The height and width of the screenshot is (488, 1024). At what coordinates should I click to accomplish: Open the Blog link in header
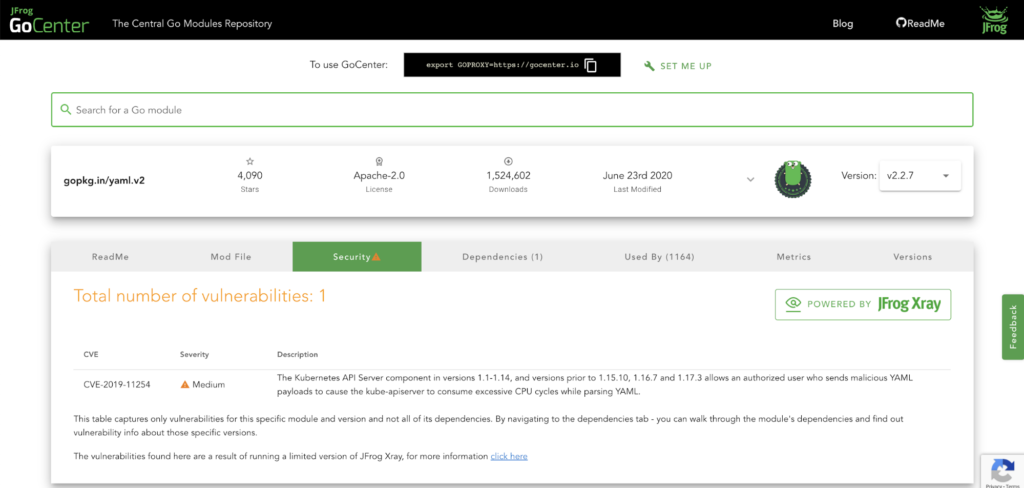tap(842, 23)
